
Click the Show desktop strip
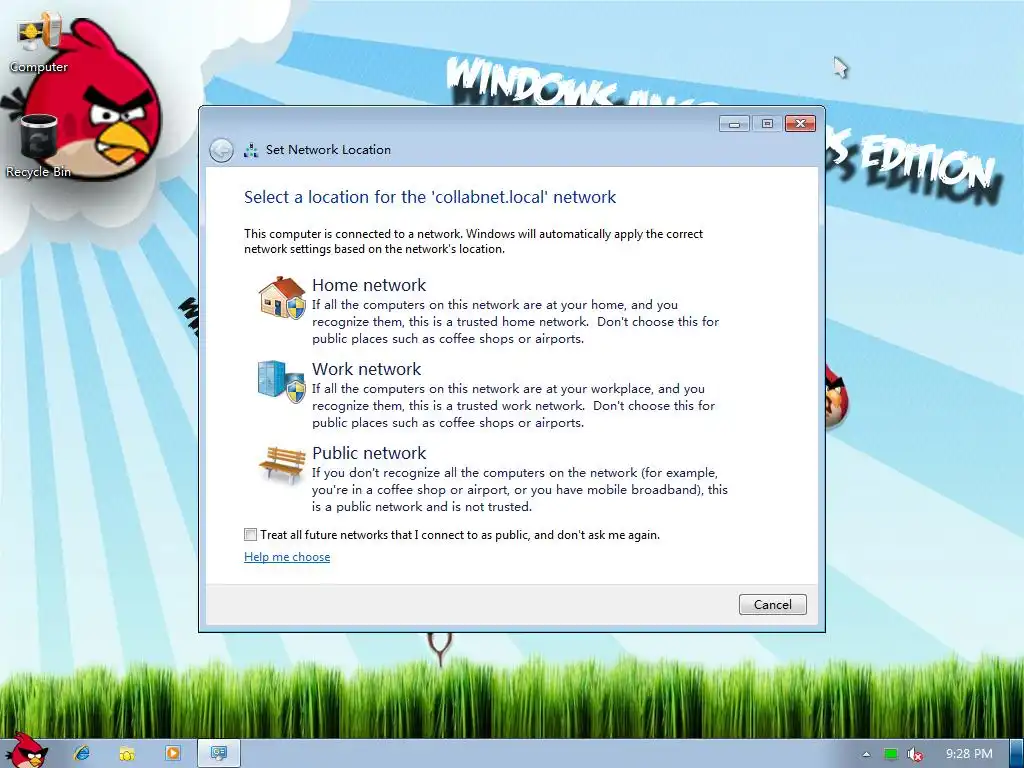1016,754
